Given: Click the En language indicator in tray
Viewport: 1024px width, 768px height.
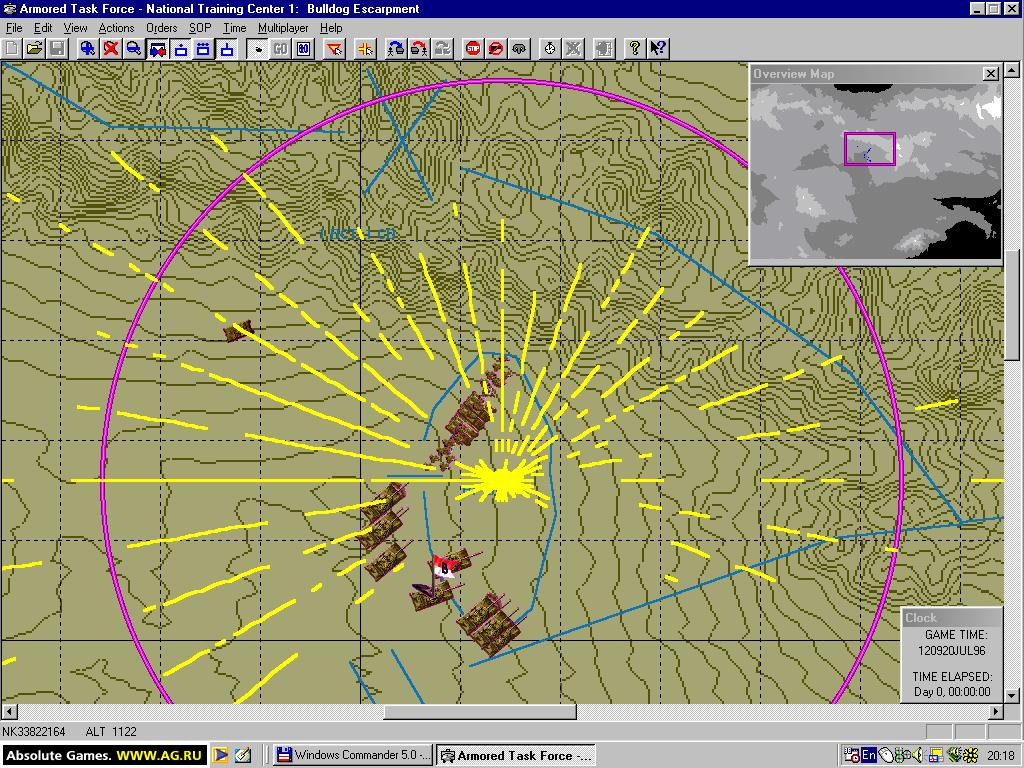Looking at the screenshot, I should coord(869,756).
